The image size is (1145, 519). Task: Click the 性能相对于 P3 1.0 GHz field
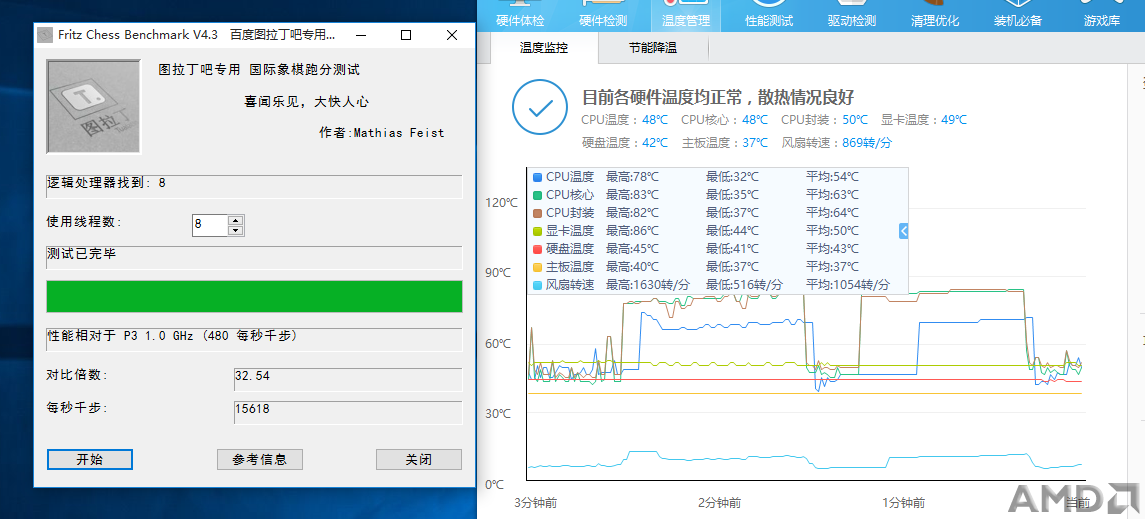pos(254,339)
